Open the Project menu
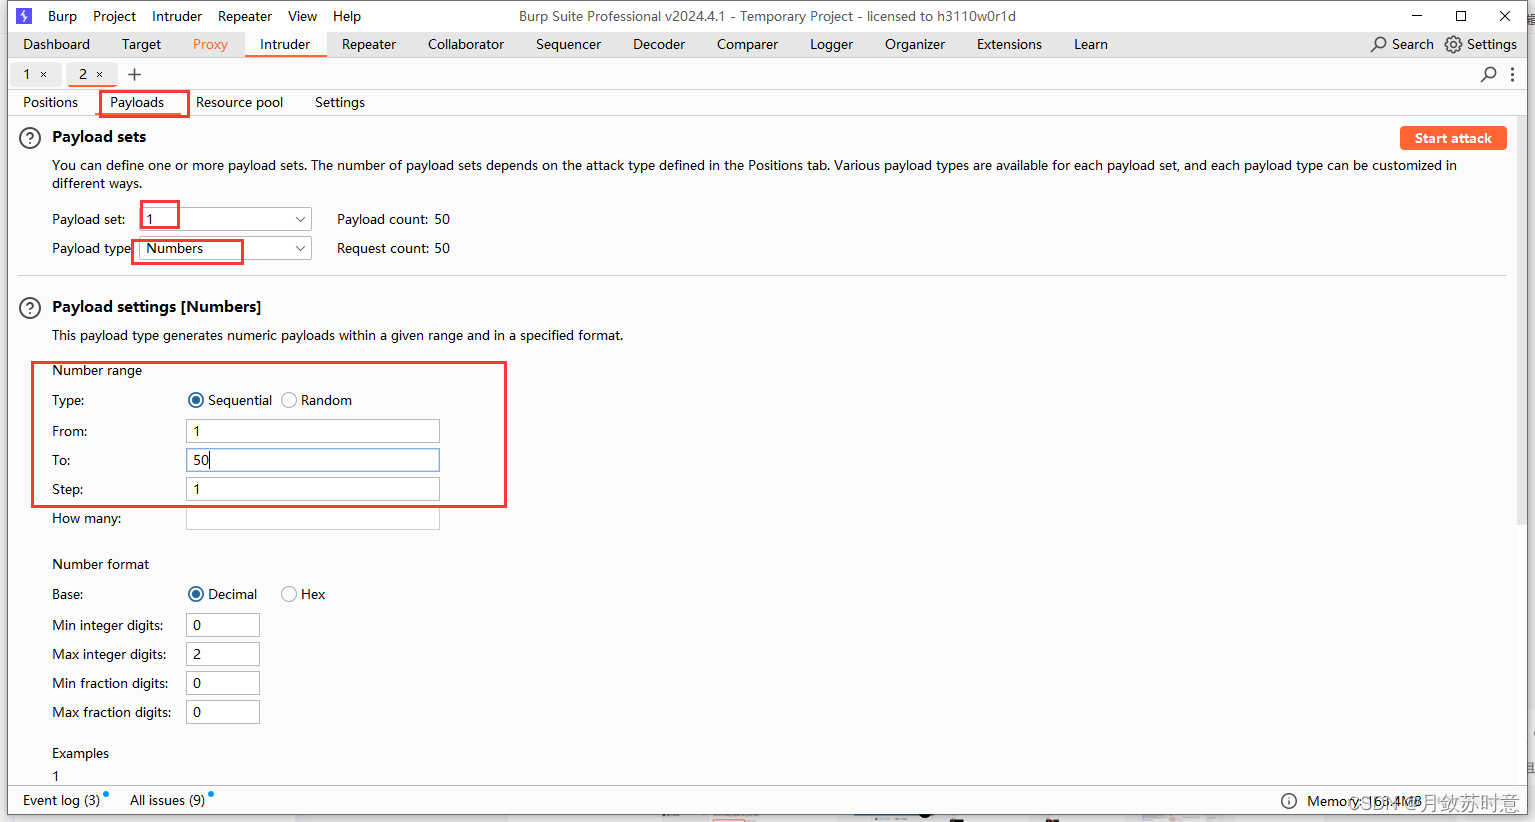Image resolution: width=1535 pixels, height=822 pixels. tap(114, 16)
